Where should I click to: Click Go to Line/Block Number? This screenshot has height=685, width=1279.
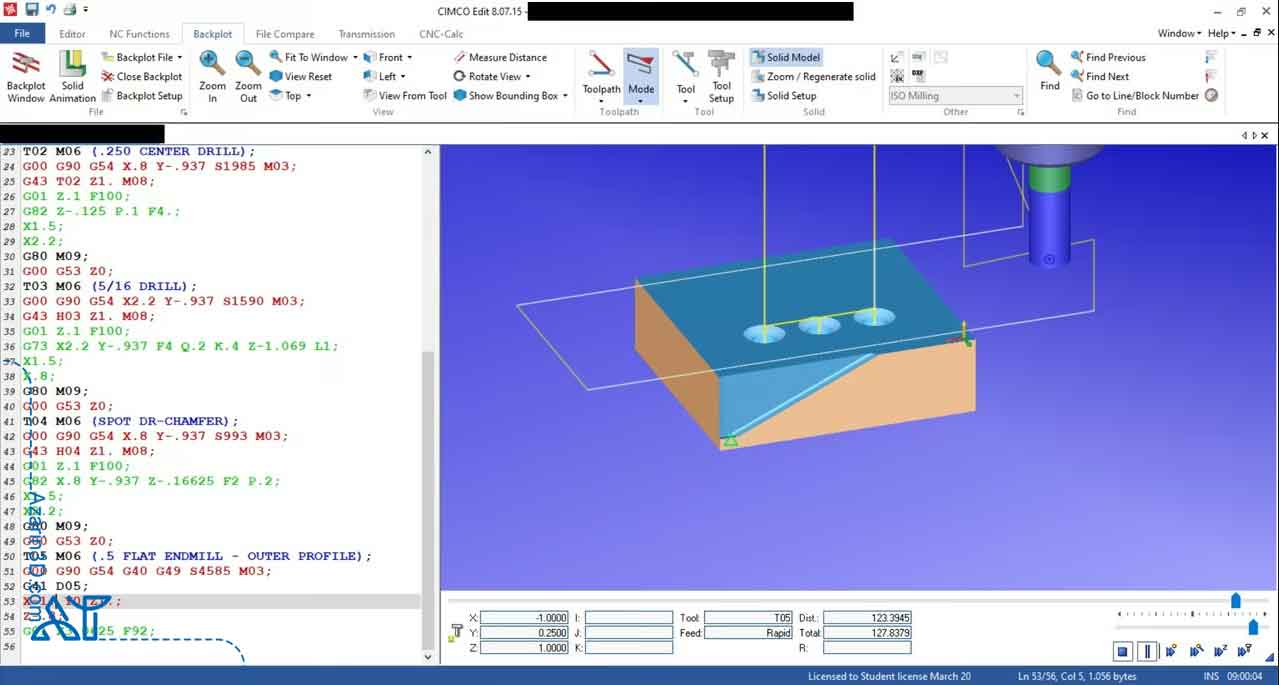tap(1142, 96)
